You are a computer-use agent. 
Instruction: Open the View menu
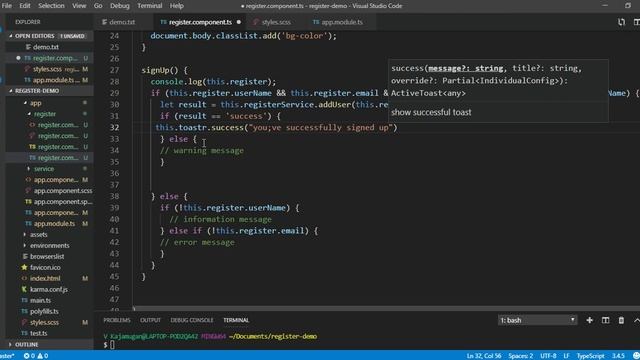[79, 6]
